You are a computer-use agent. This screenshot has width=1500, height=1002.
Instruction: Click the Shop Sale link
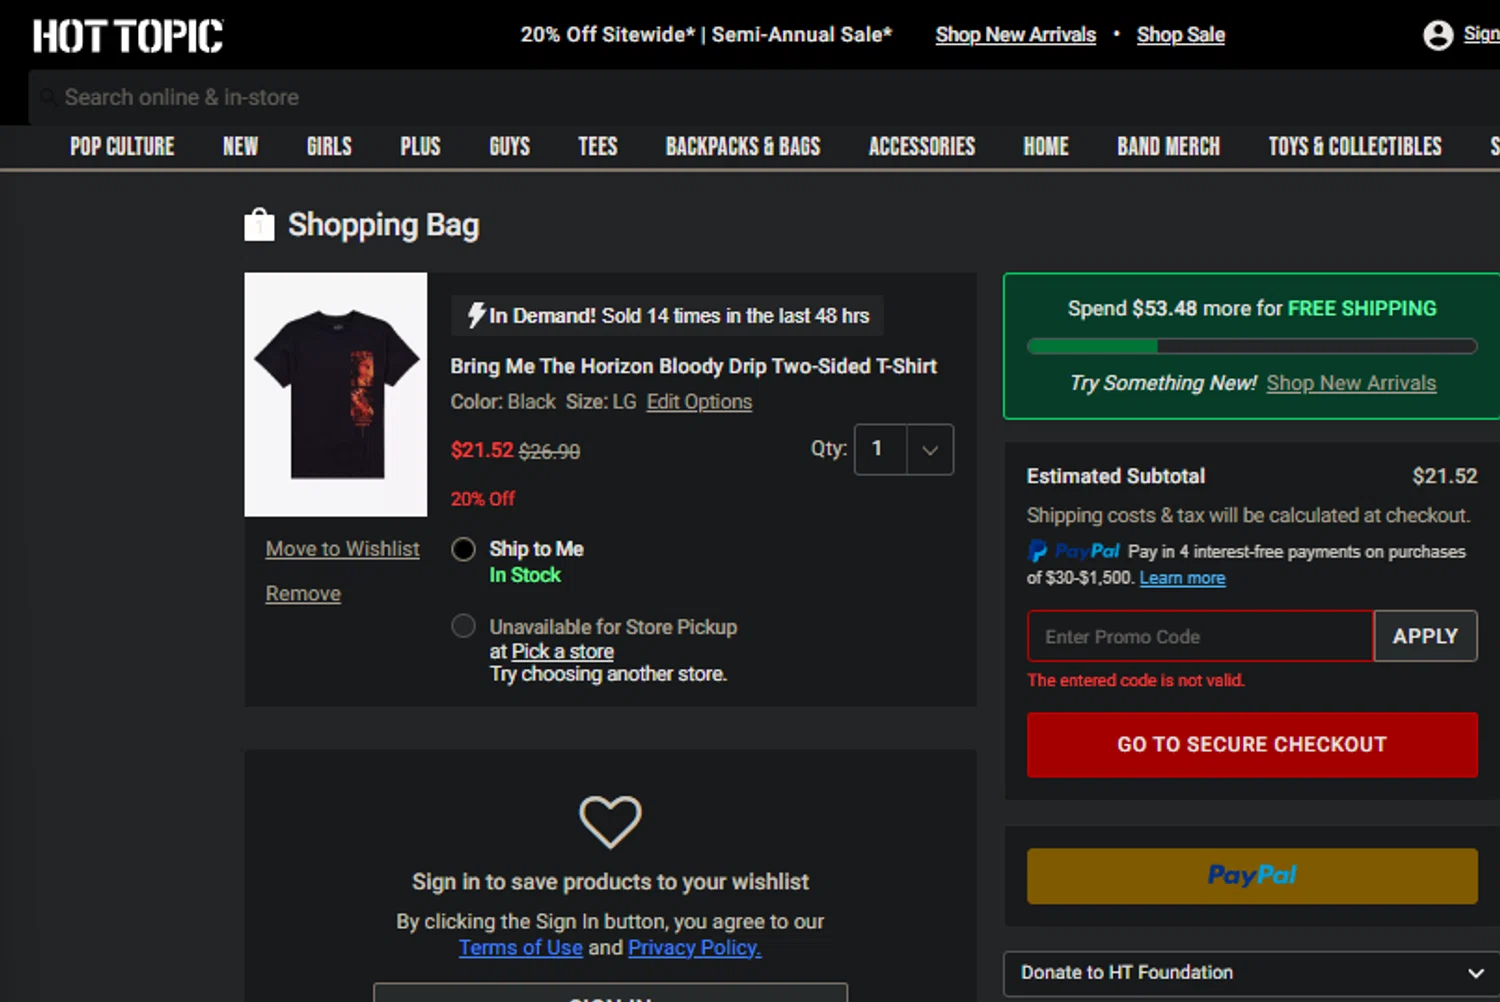click(1180, 35)
